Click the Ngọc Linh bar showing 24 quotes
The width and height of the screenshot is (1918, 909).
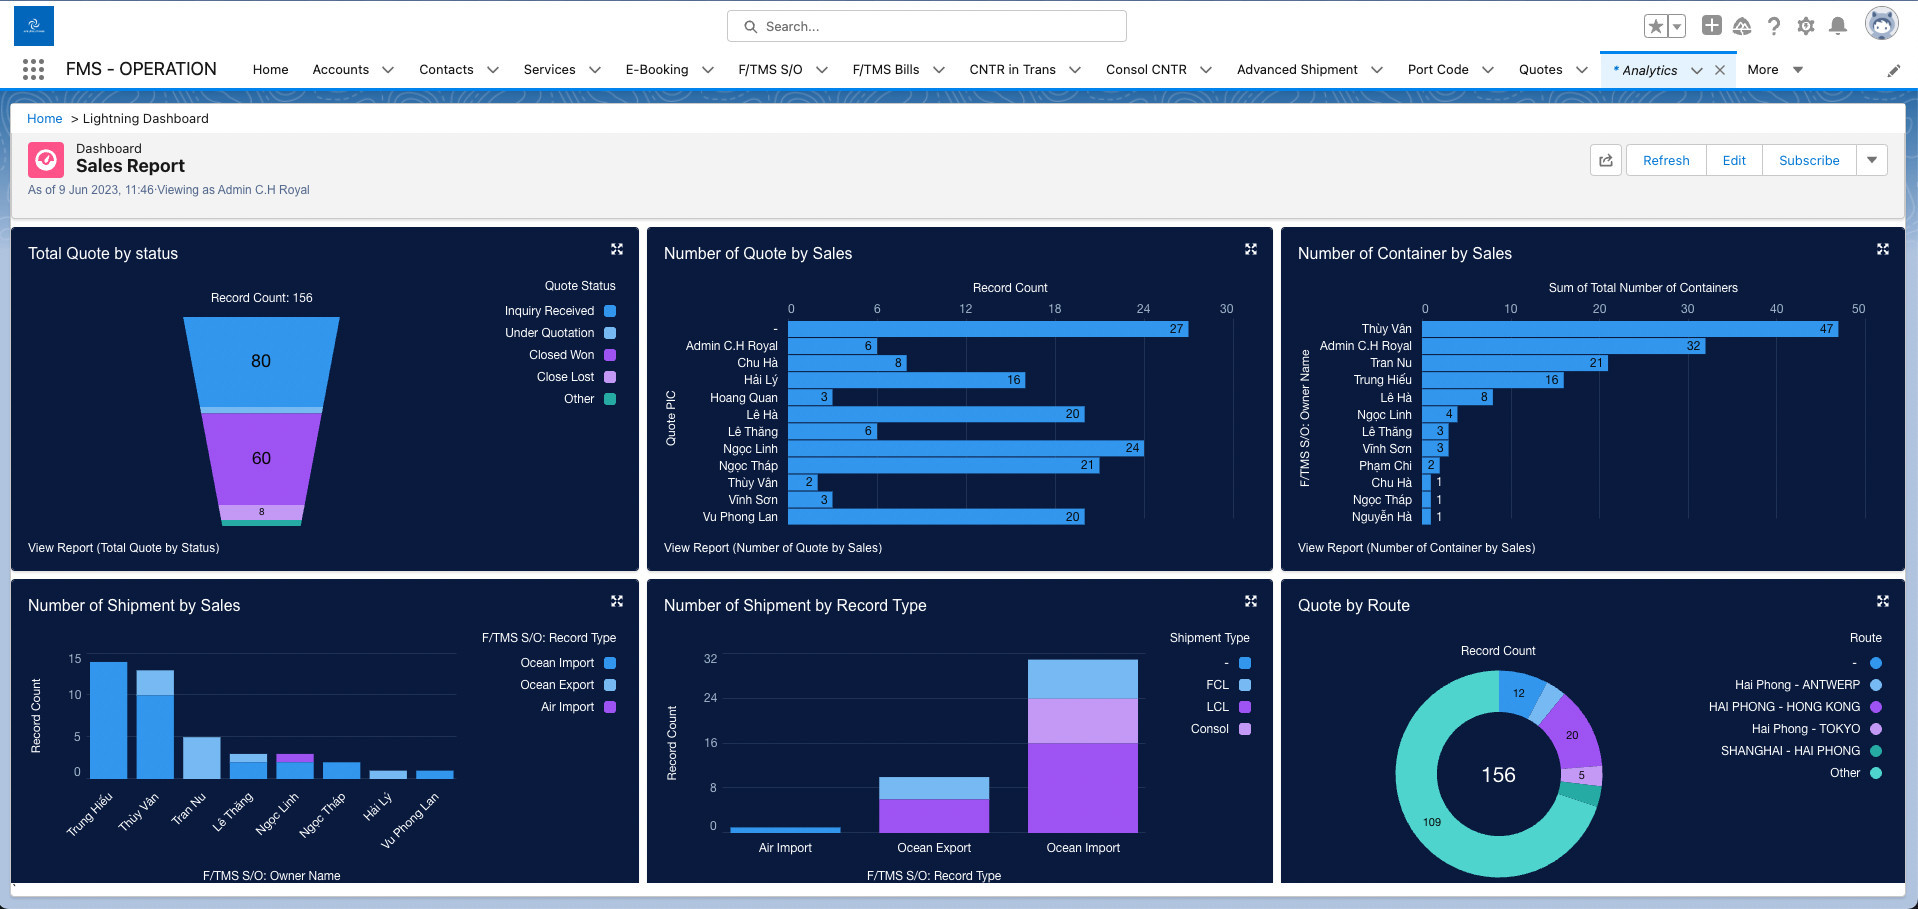[x=966, y=448]
